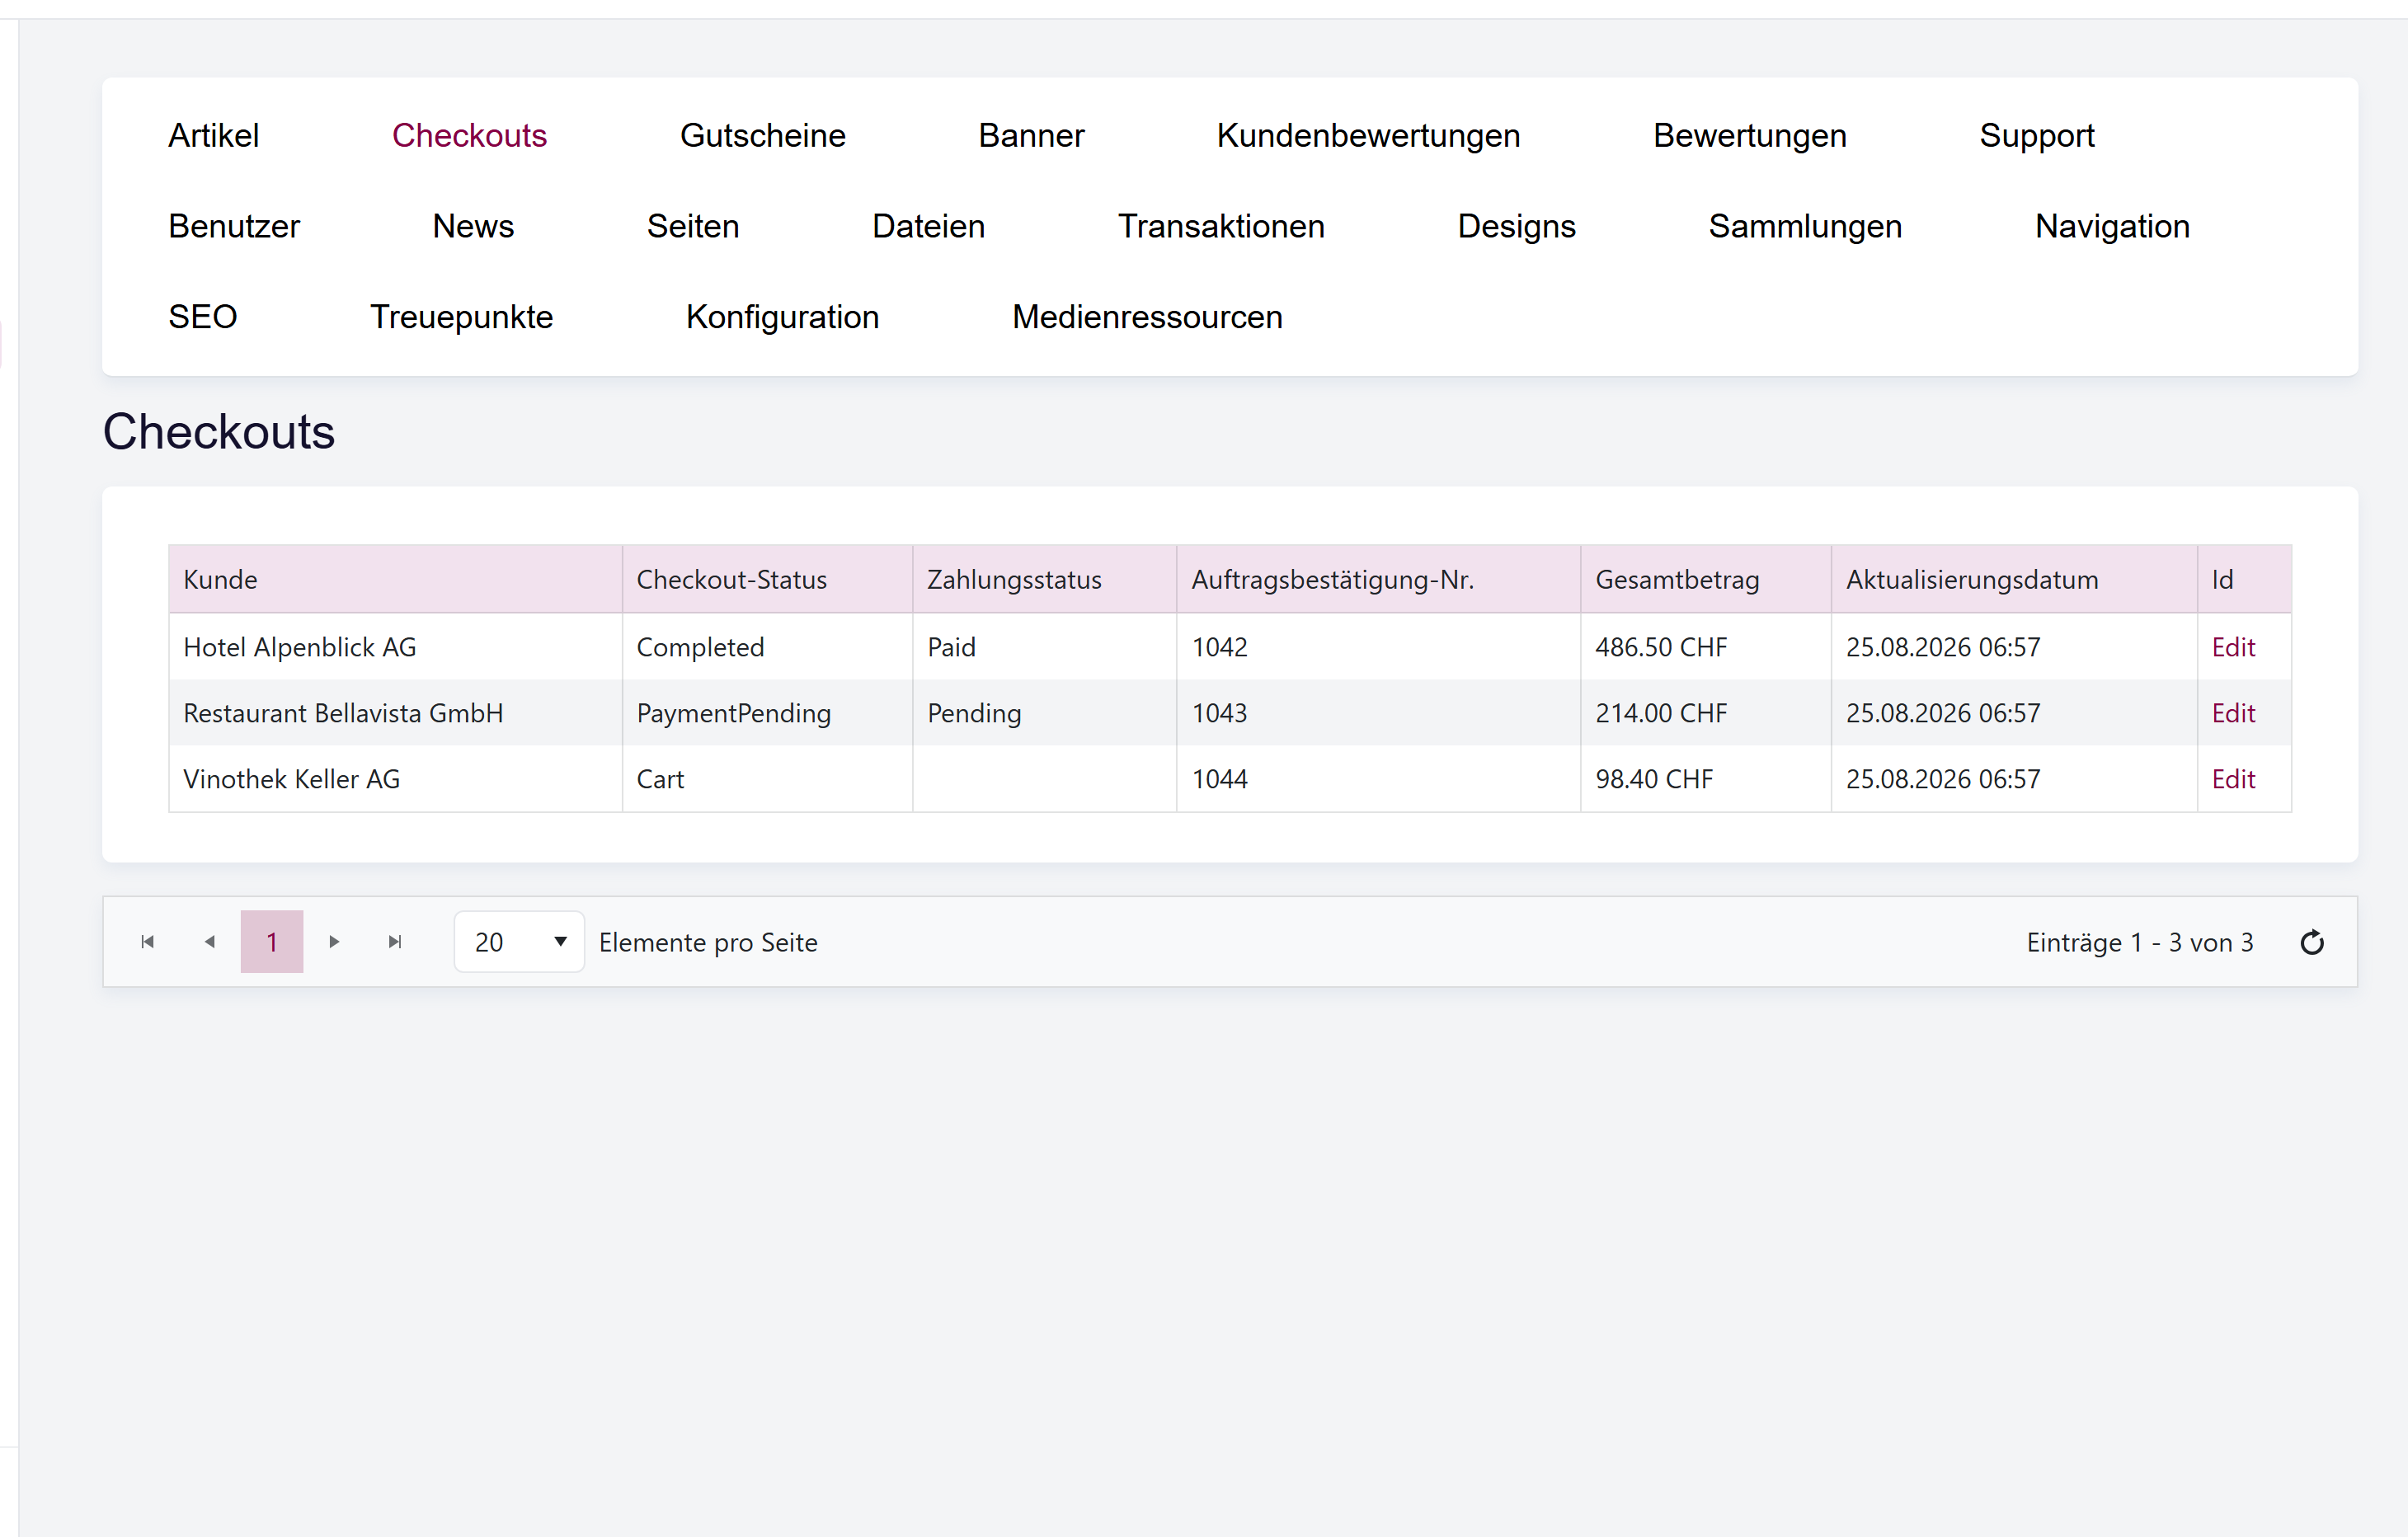This screenshot has width=2408, height=1537.
Task: Click the PaymentPending status cell
Action: (767, 714)
